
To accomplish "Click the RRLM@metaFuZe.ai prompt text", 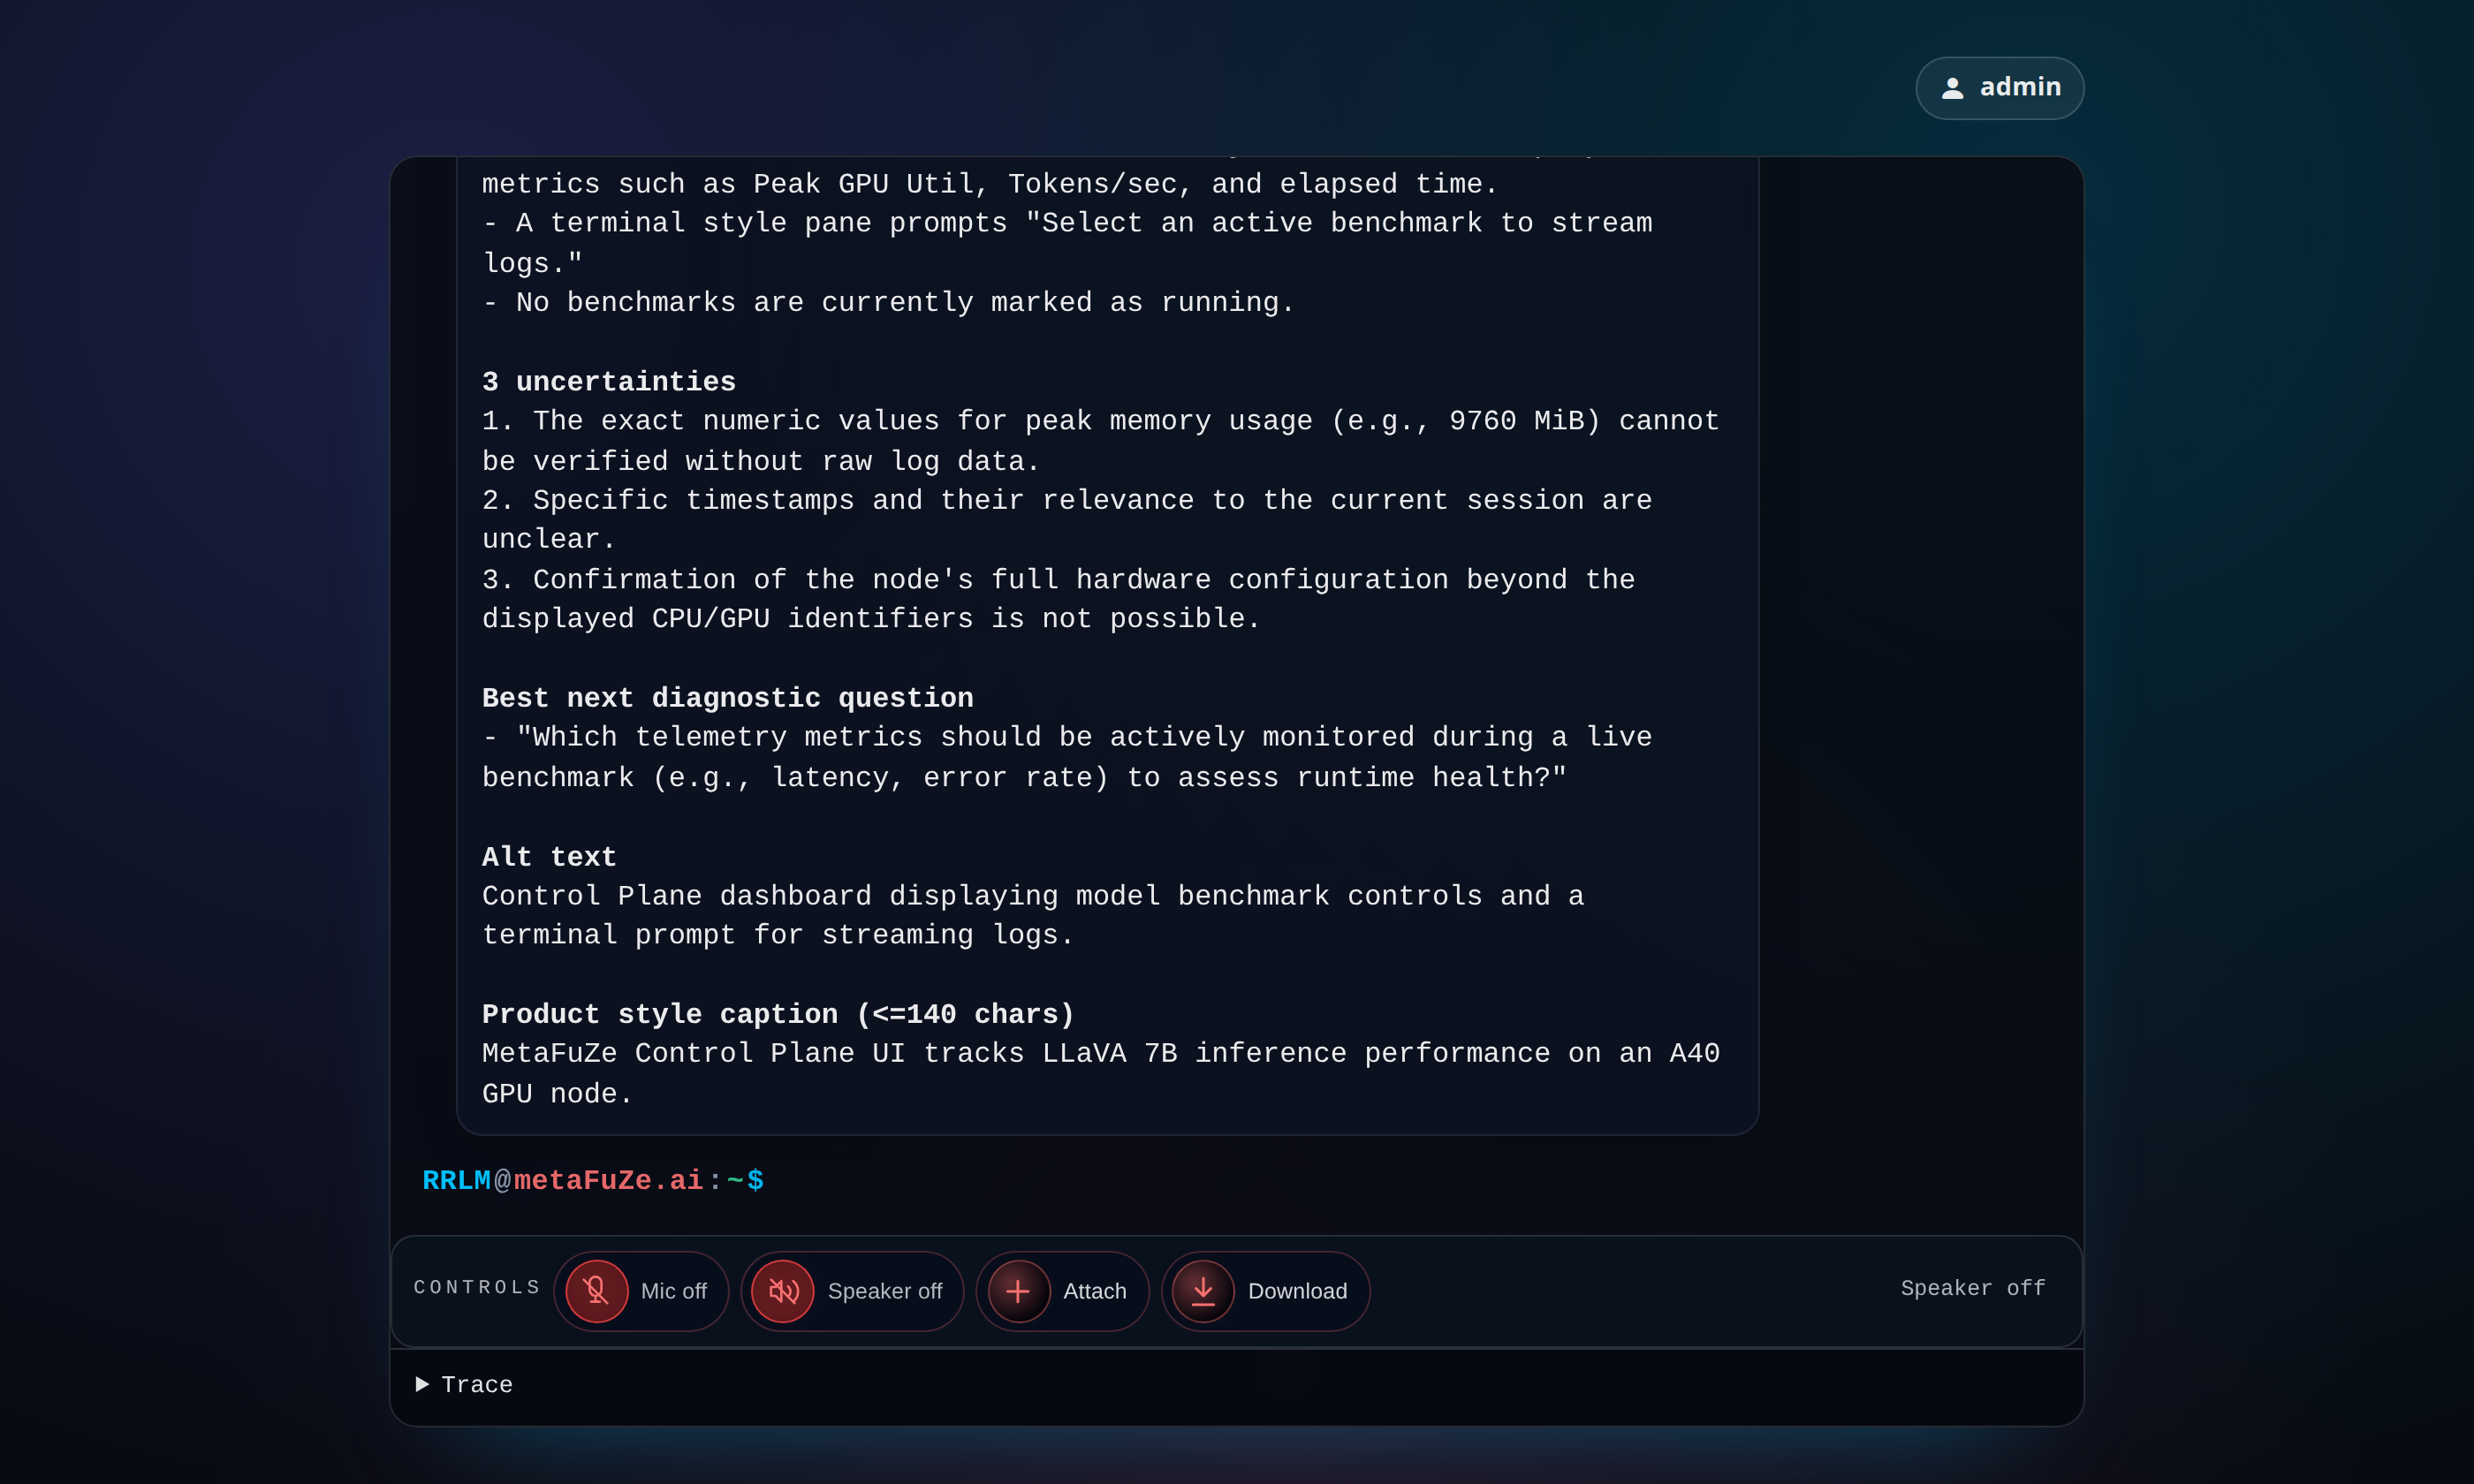I will coord(592,1181).
